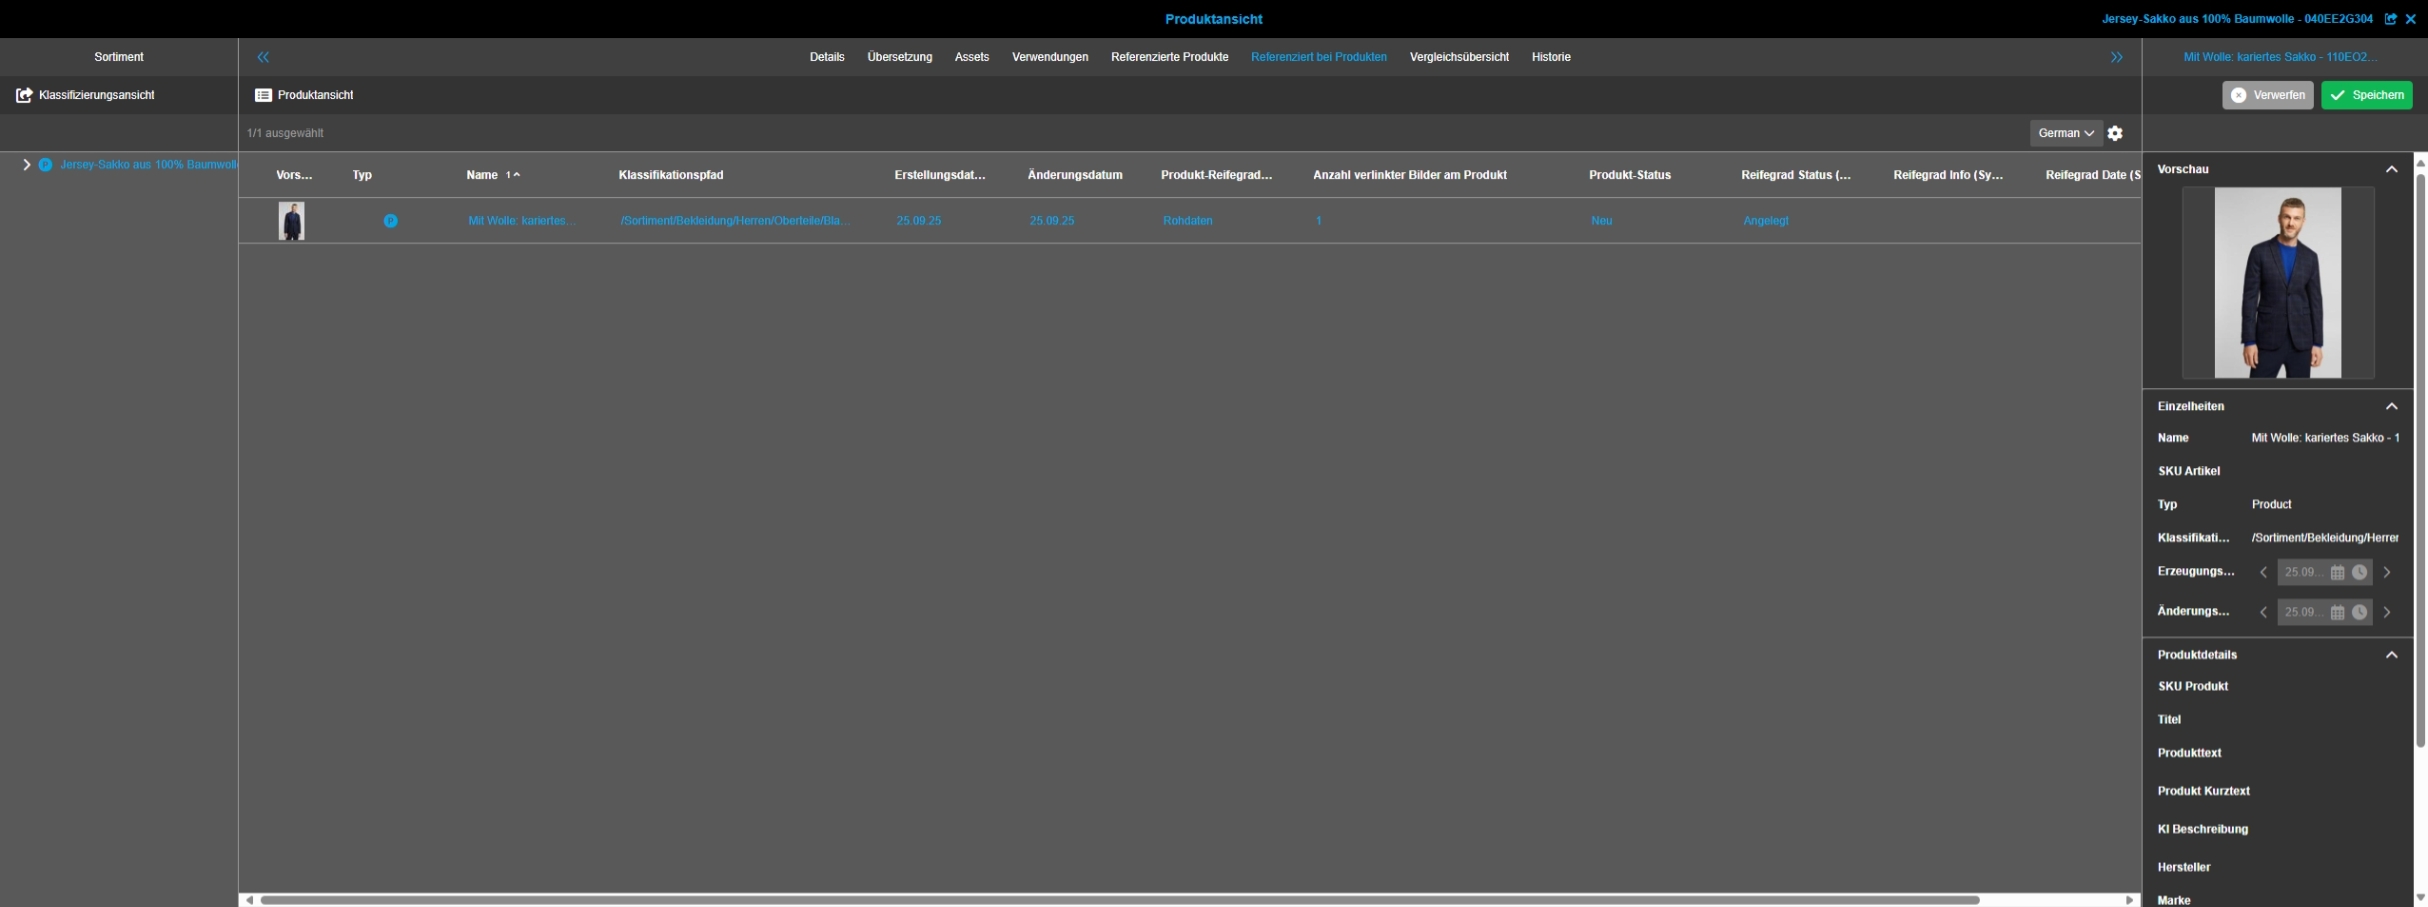Viewport: 2428px width, 907px height.
Task: Click the vertical scrollbar of right panel
Action: pyautogui.click(x=2420, y=460)
